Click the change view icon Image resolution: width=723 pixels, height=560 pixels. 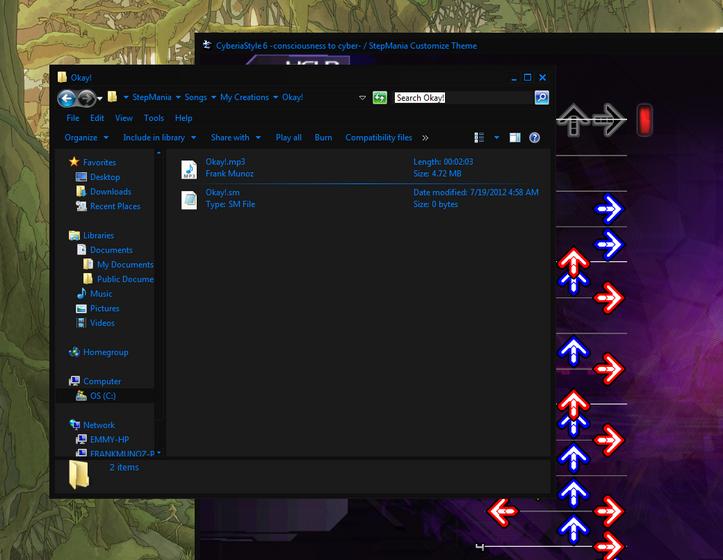pyautogui.click(x=479, y=137)
